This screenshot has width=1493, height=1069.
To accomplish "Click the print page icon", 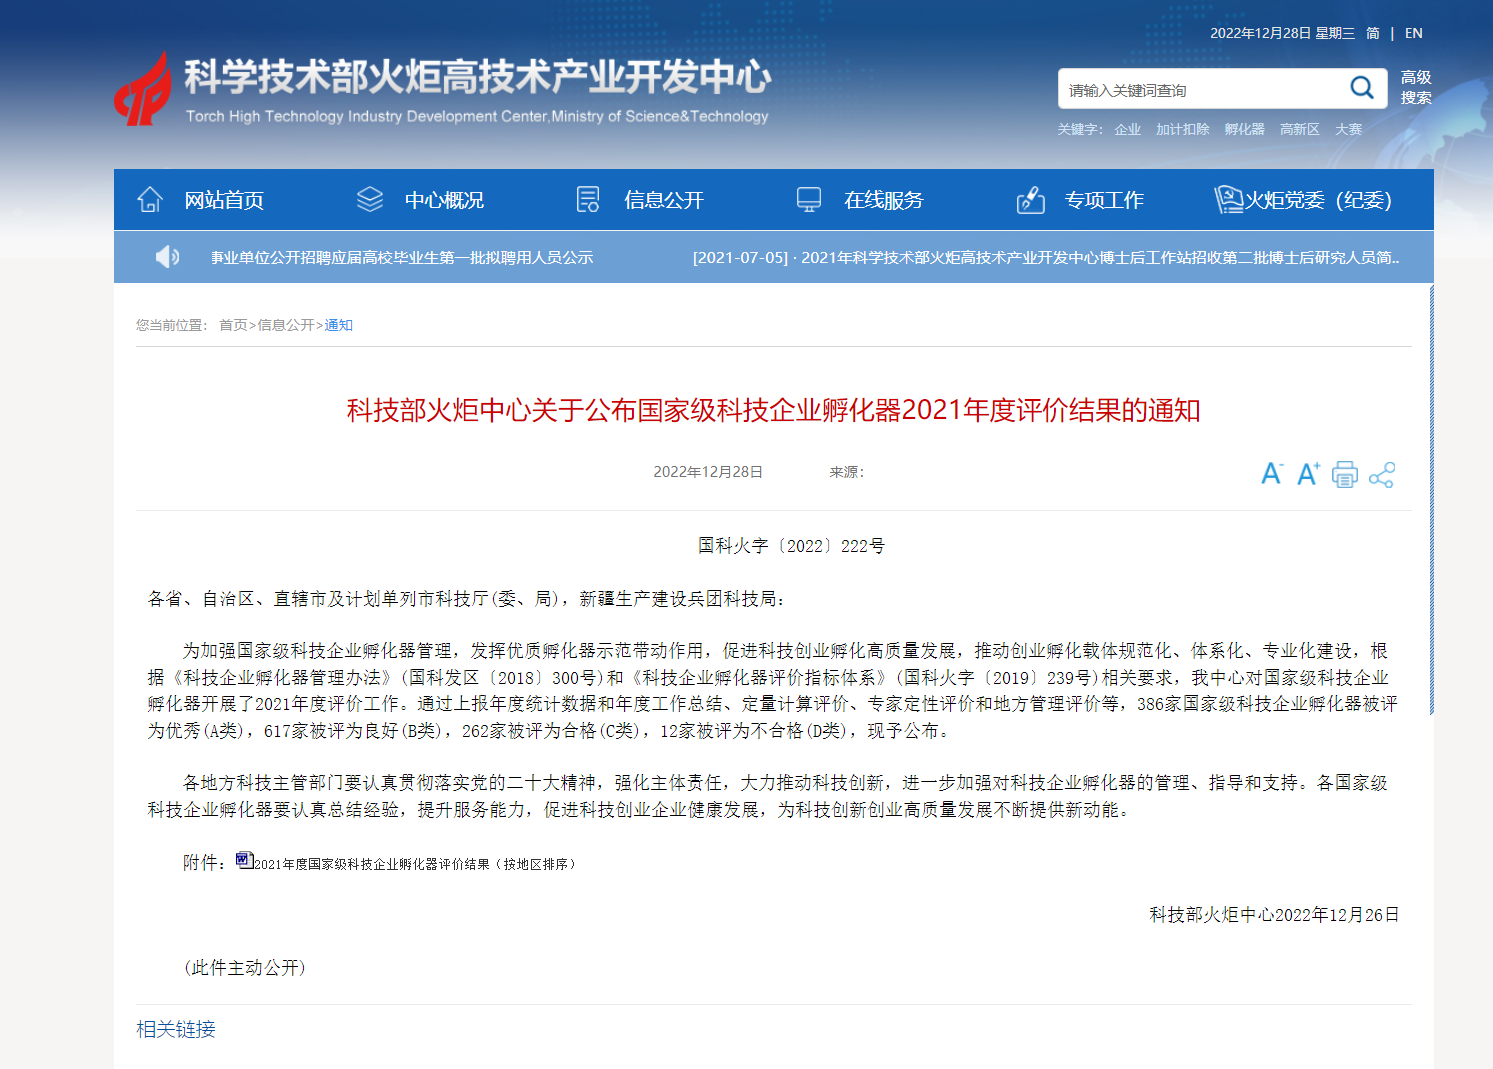I will coord(1345,474).
